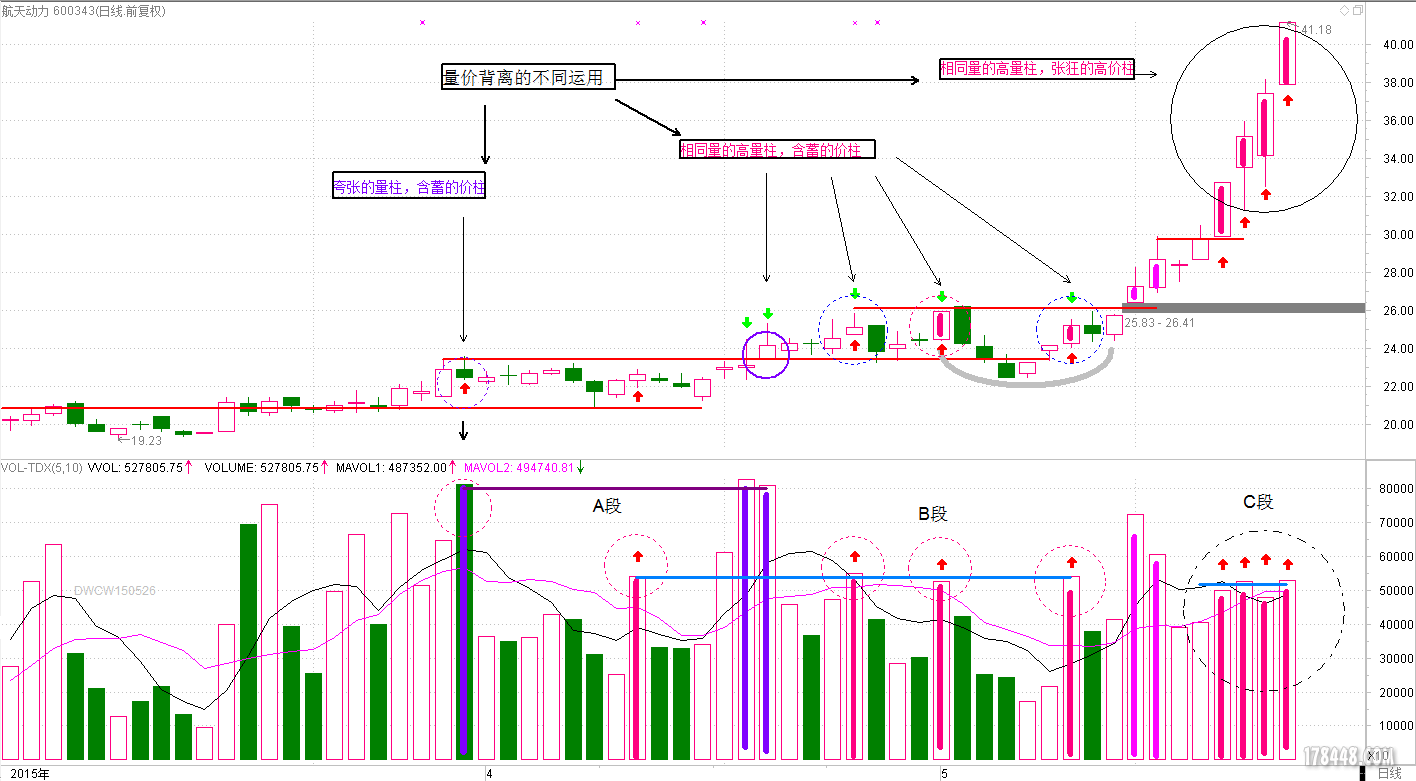Select the 量价背离的不同运用 annotation box

[x=528, y=78]
